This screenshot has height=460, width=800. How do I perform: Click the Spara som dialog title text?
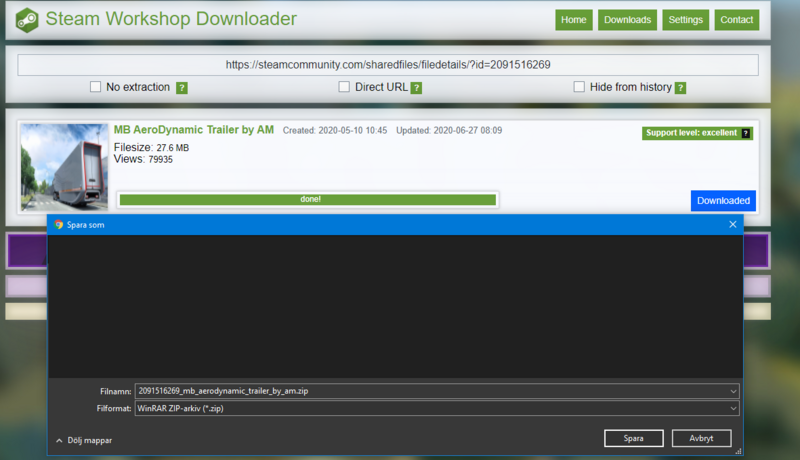pos(86,225)
